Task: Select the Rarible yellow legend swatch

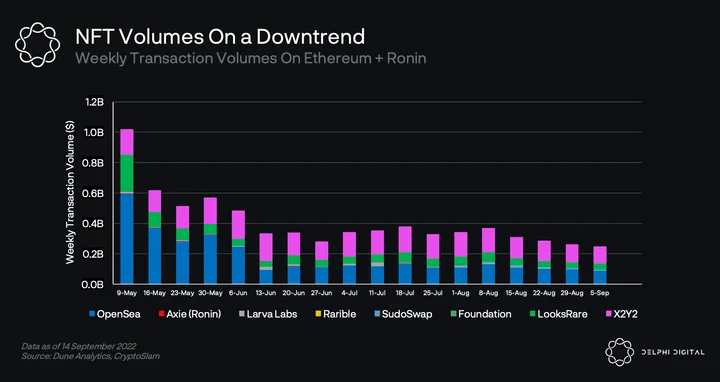Action: [318, 314]
